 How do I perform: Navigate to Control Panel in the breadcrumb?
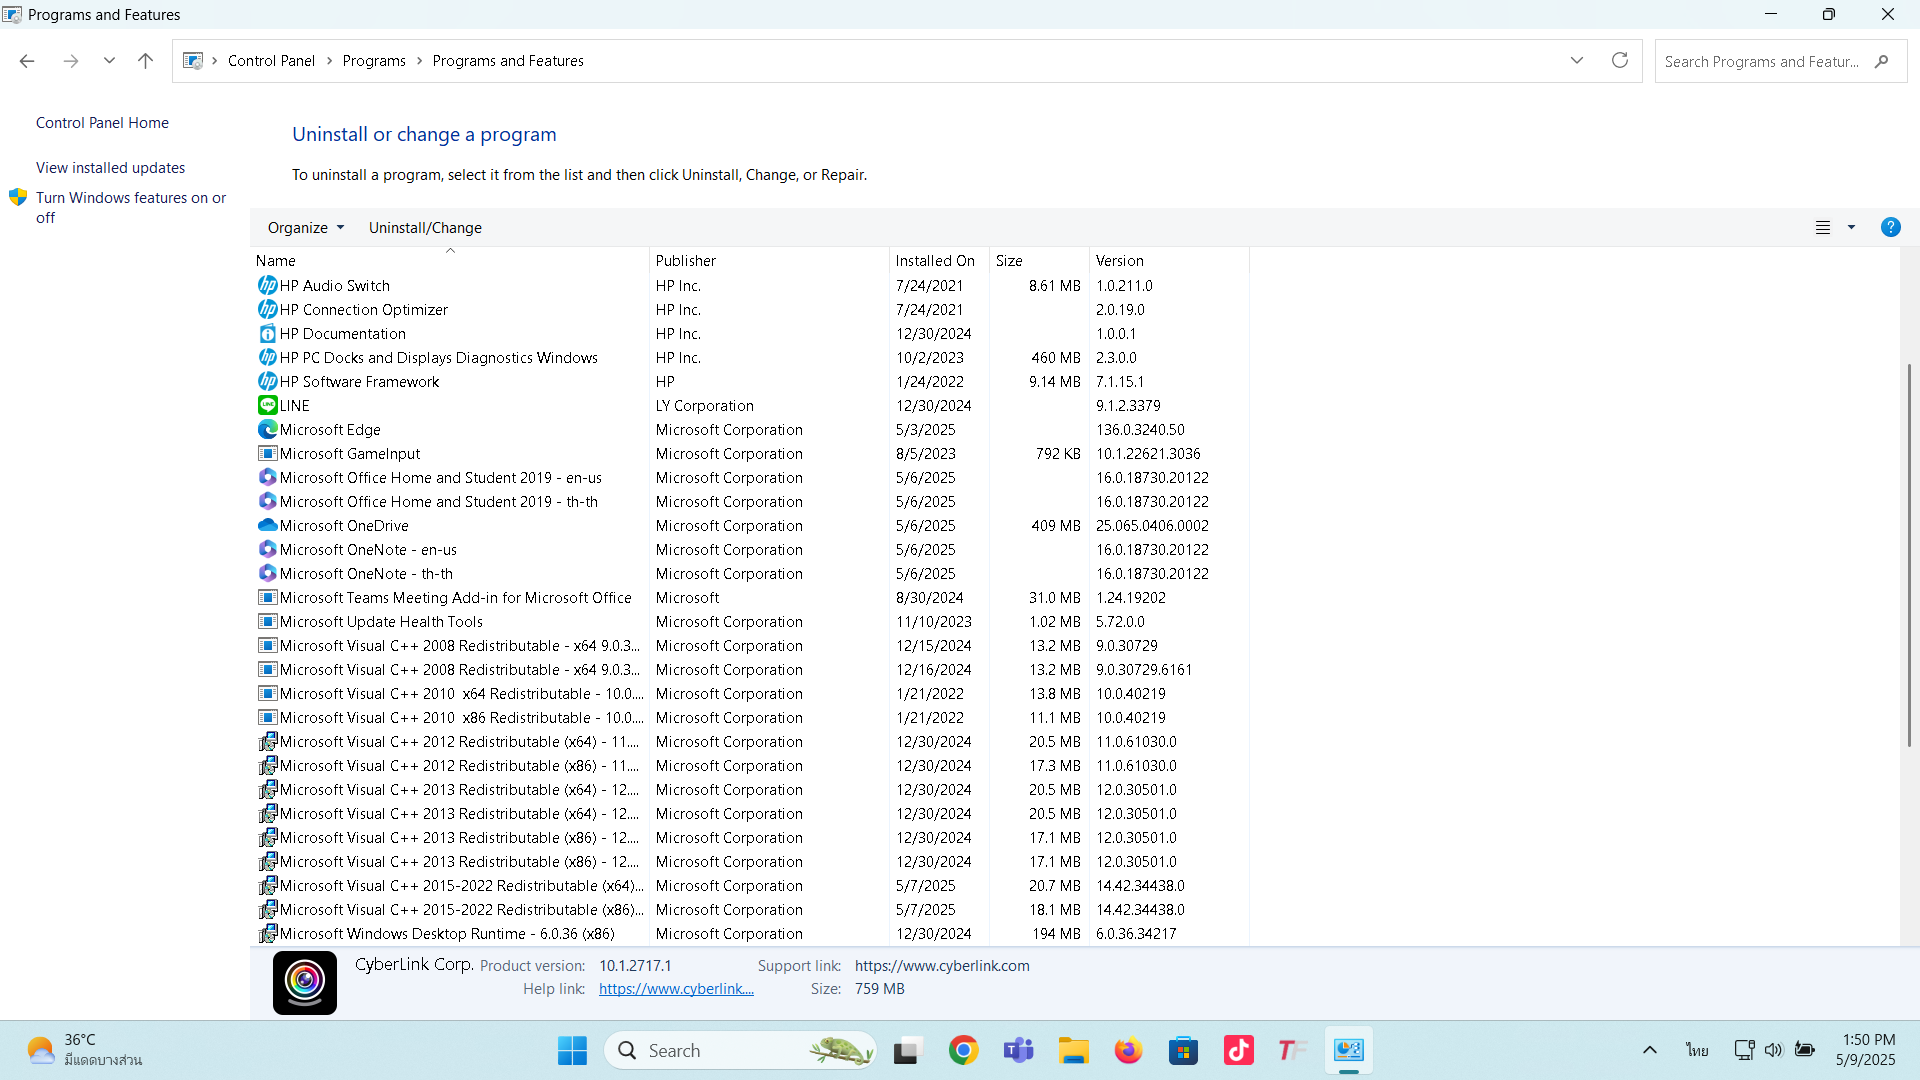coord(271,61)
